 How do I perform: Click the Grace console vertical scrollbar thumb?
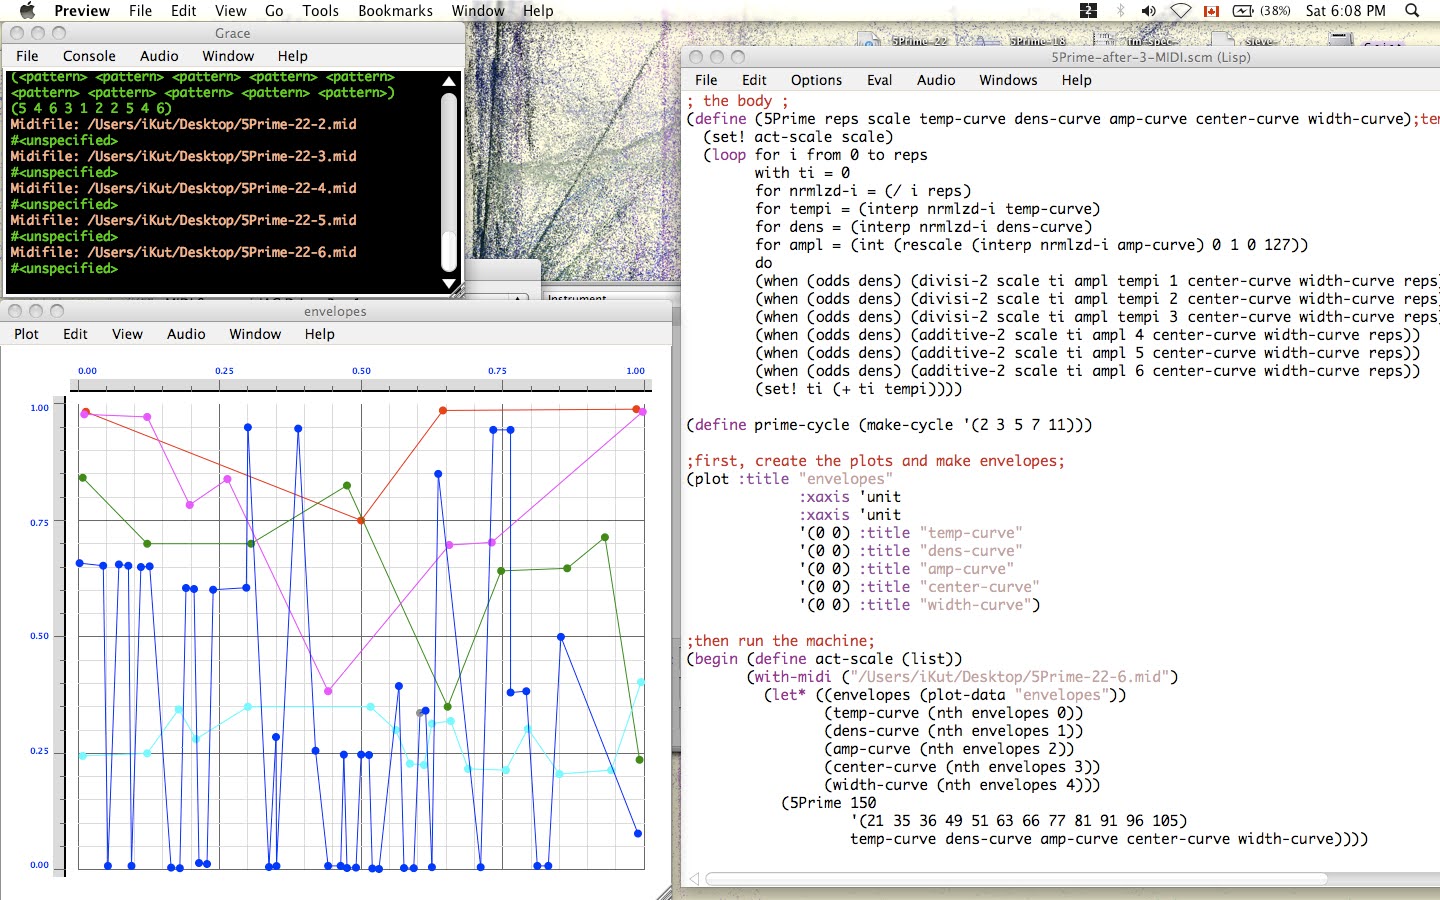(x=449, y=251)
